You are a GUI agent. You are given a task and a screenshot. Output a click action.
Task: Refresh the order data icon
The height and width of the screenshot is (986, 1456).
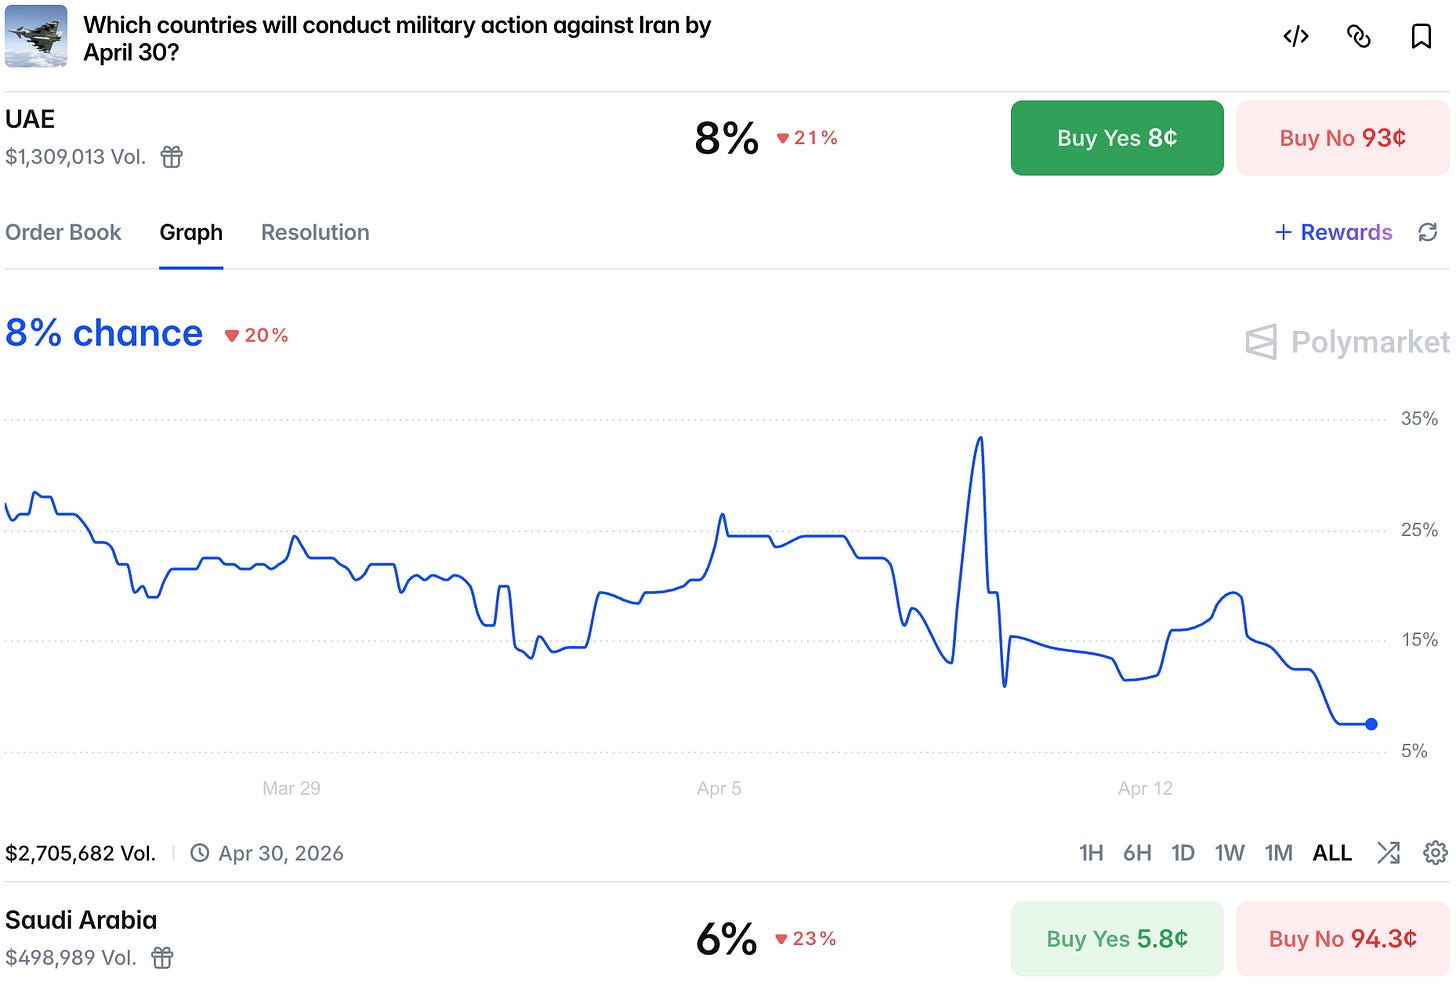point(1428,232)
